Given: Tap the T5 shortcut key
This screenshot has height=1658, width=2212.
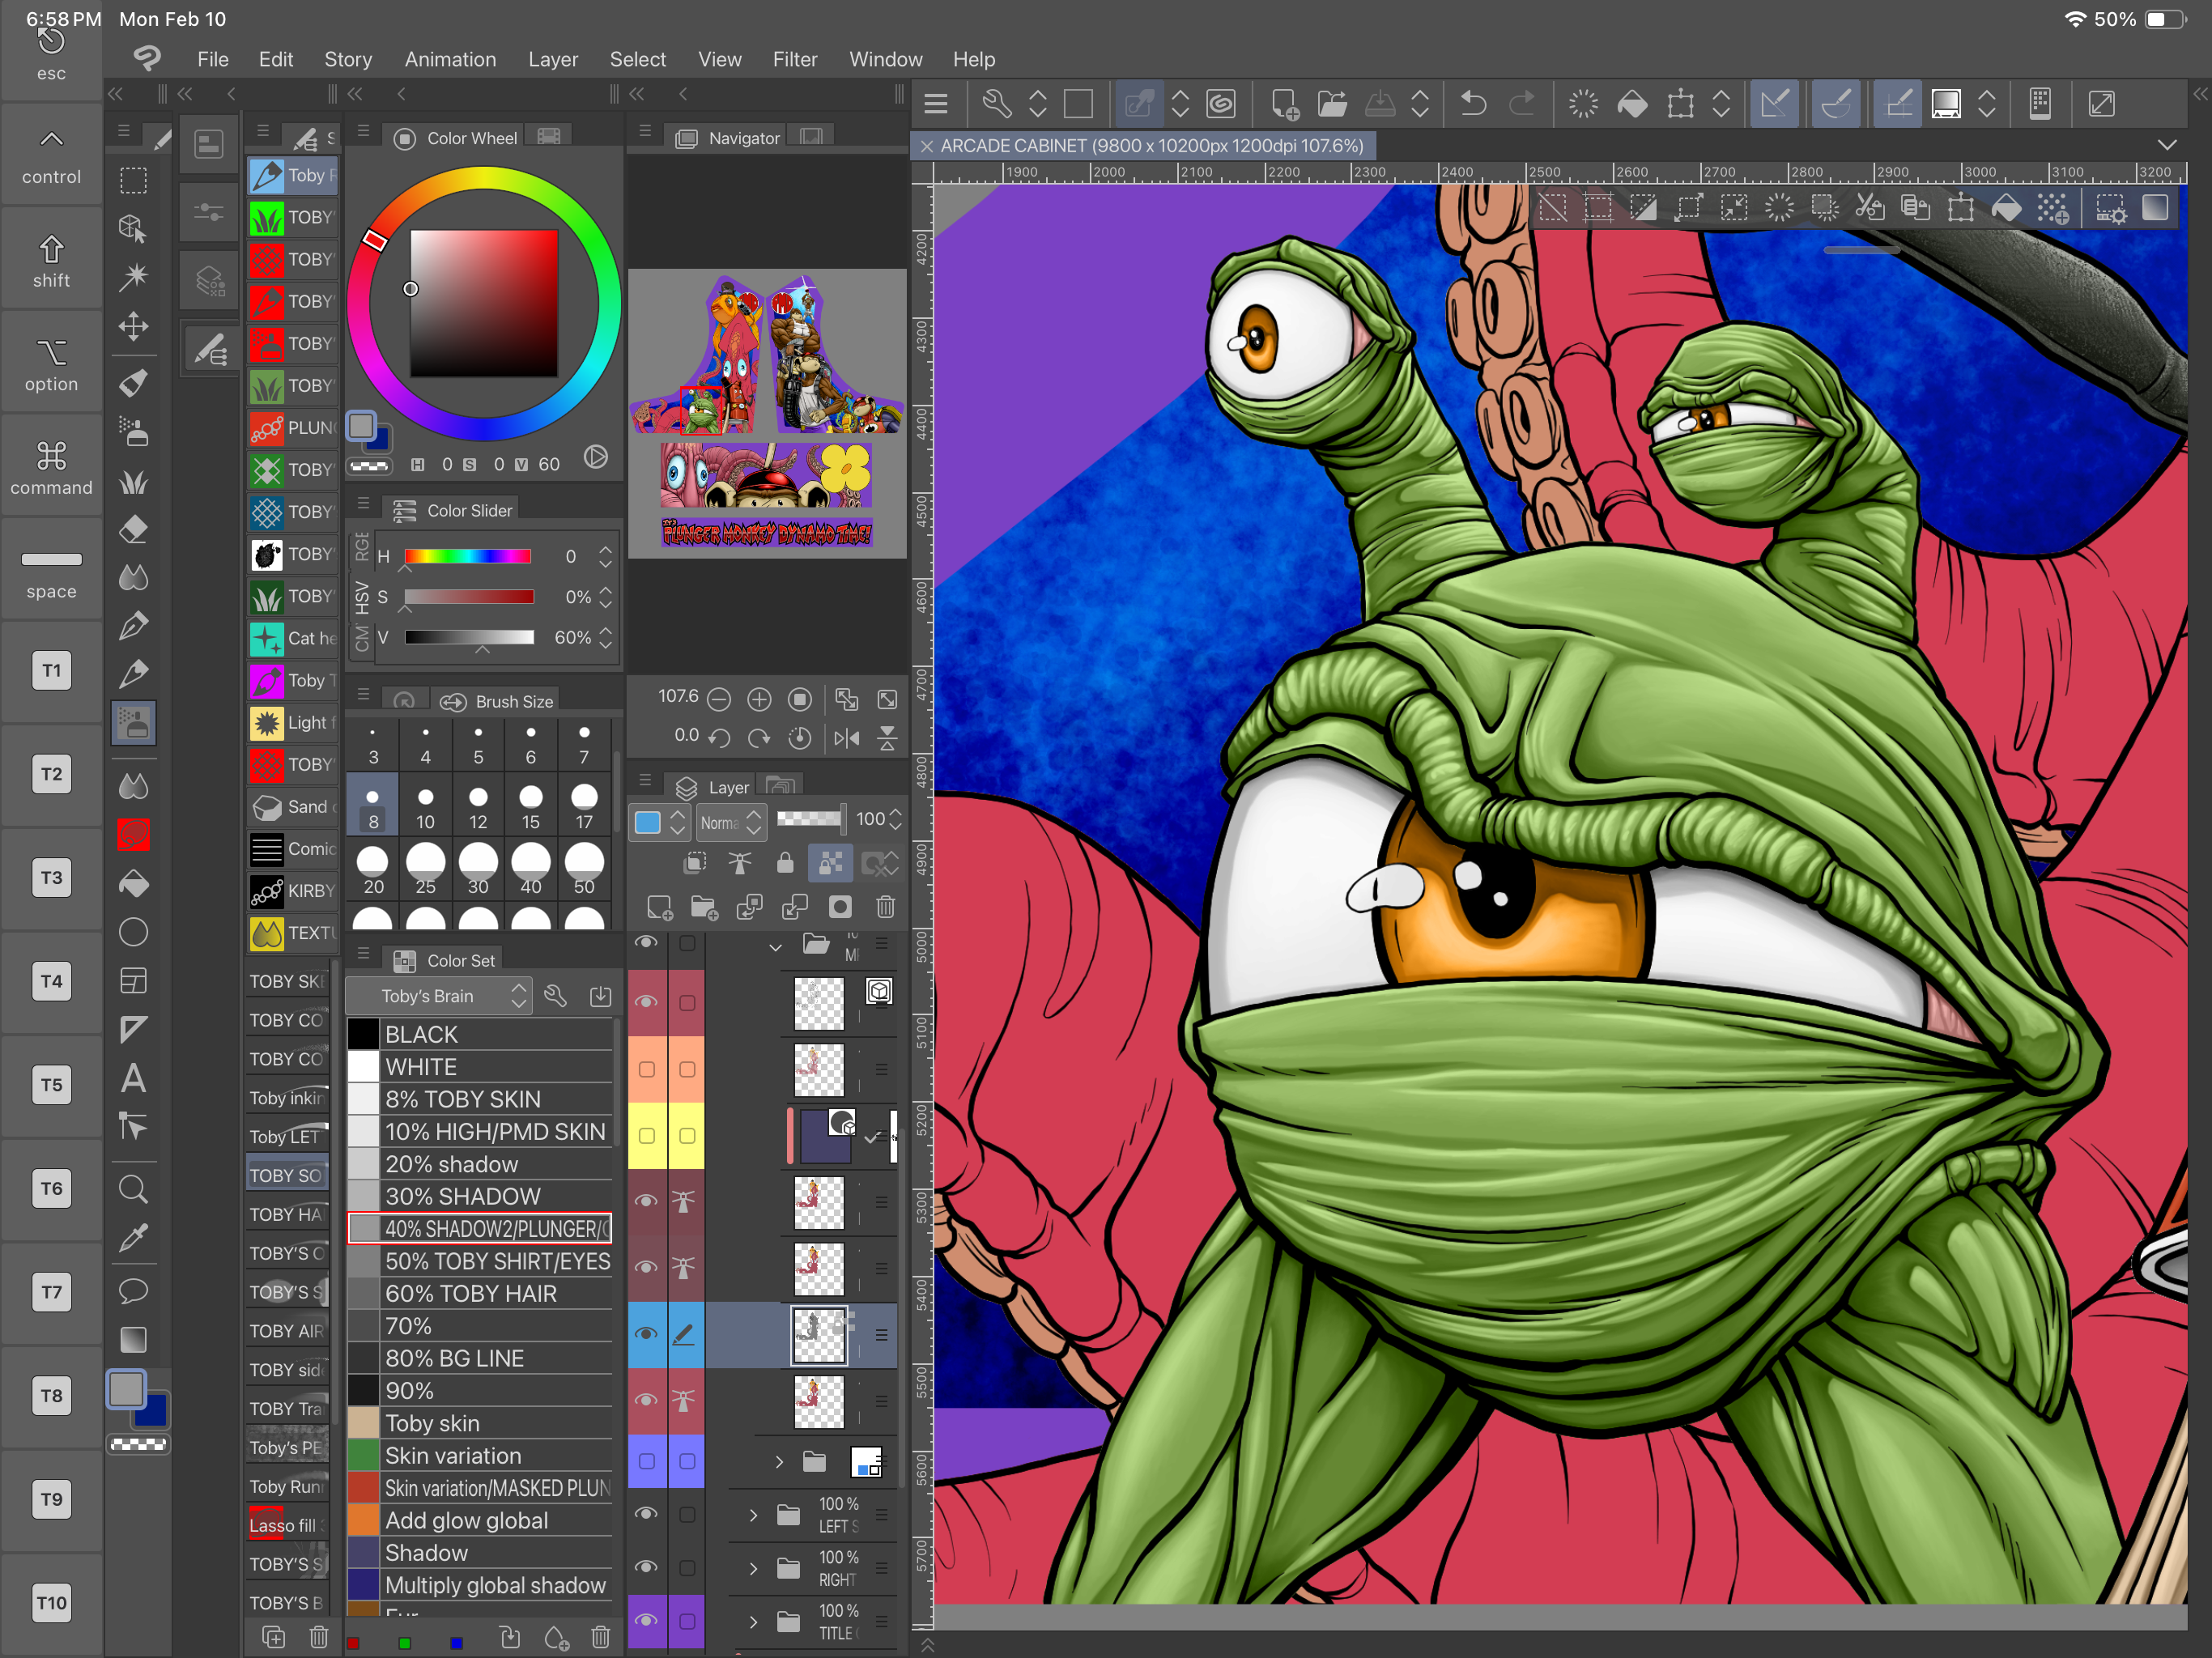Looking at the screenshot, I should [51, 1085].
